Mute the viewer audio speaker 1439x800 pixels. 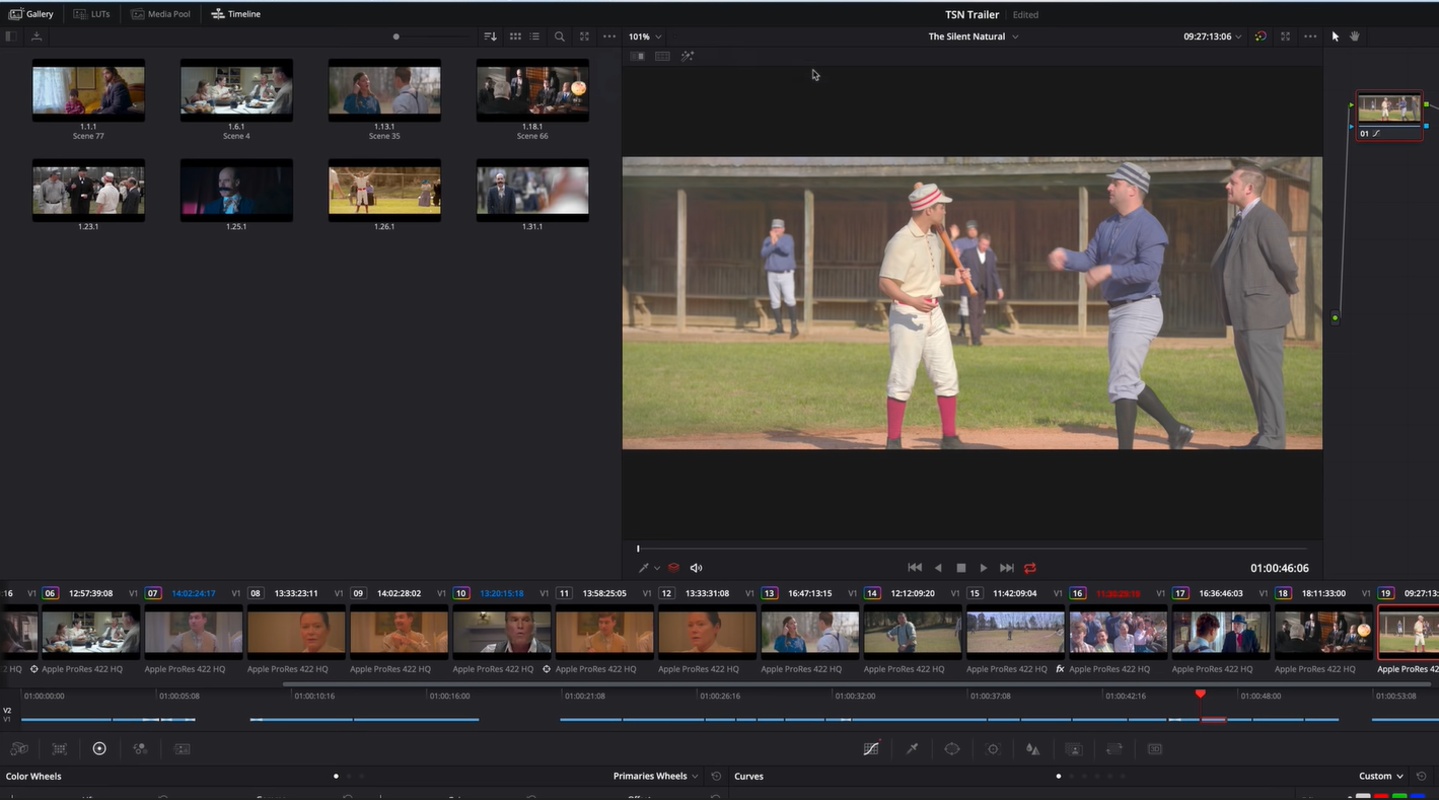point(696,568)
